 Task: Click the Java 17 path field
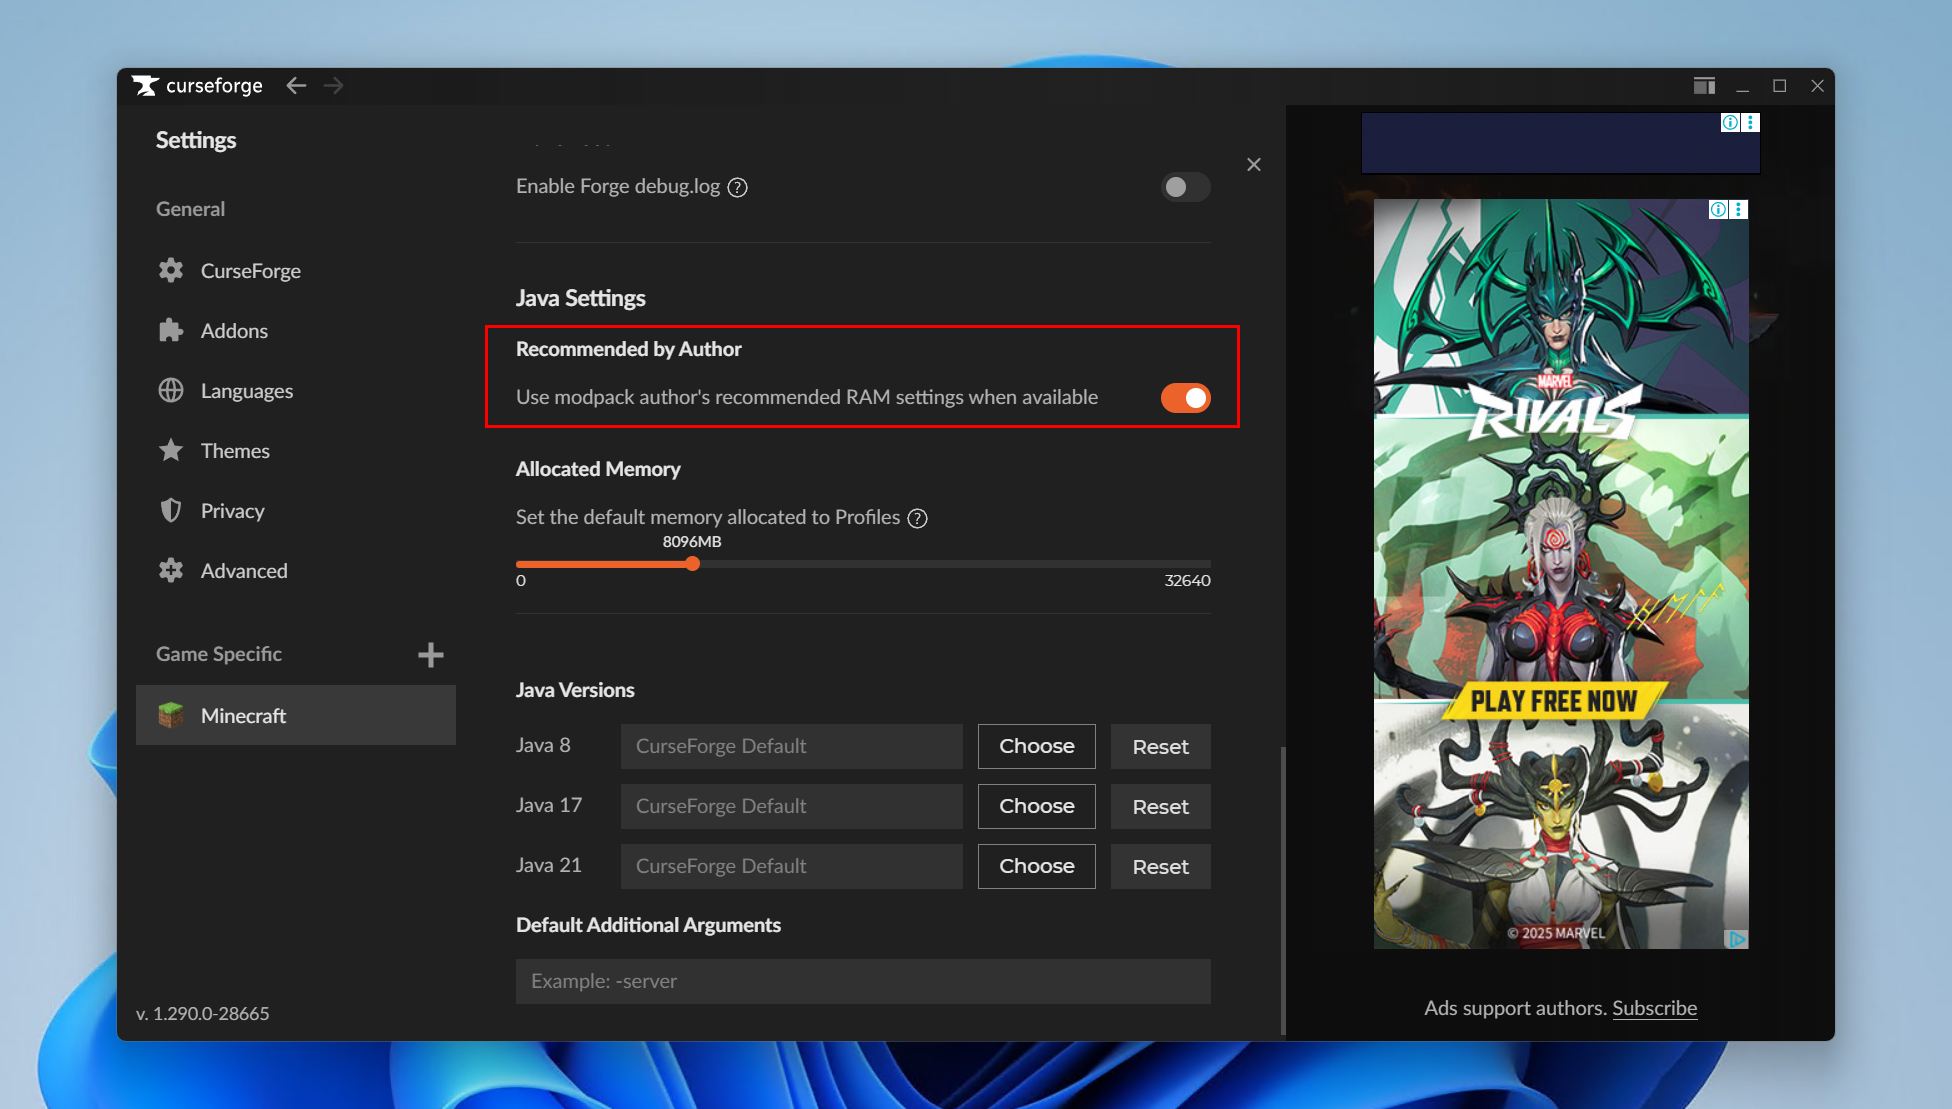click(x=792, y=806)
